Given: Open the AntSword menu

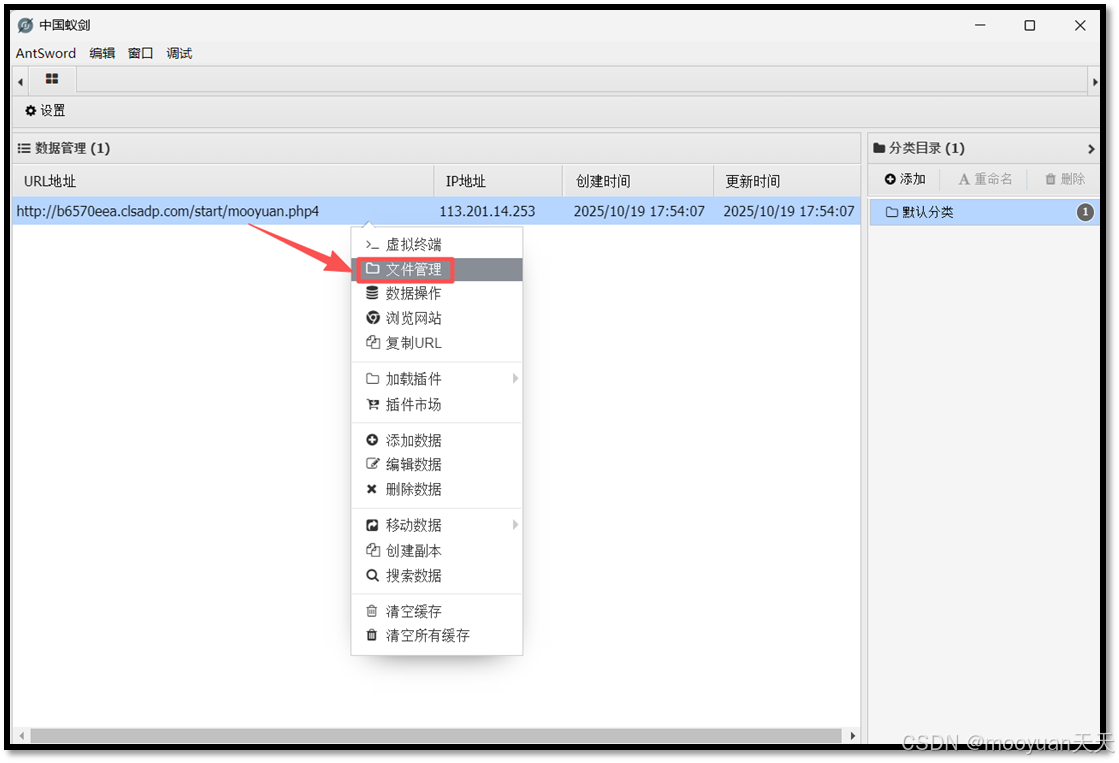Looking at the screenshot, I should (x=46, y=53).
